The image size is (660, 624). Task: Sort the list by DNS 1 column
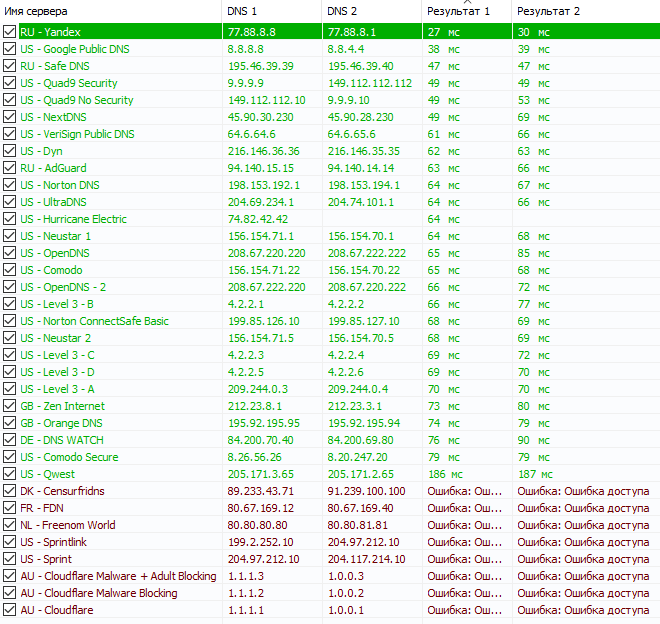272,10
